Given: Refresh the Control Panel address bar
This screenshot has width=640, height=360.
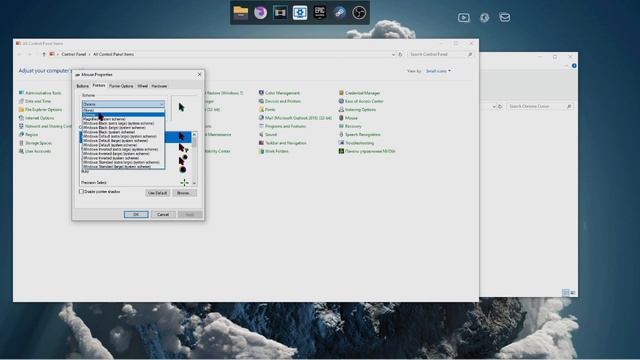Looking at the screenshot, I should [400, 54].
